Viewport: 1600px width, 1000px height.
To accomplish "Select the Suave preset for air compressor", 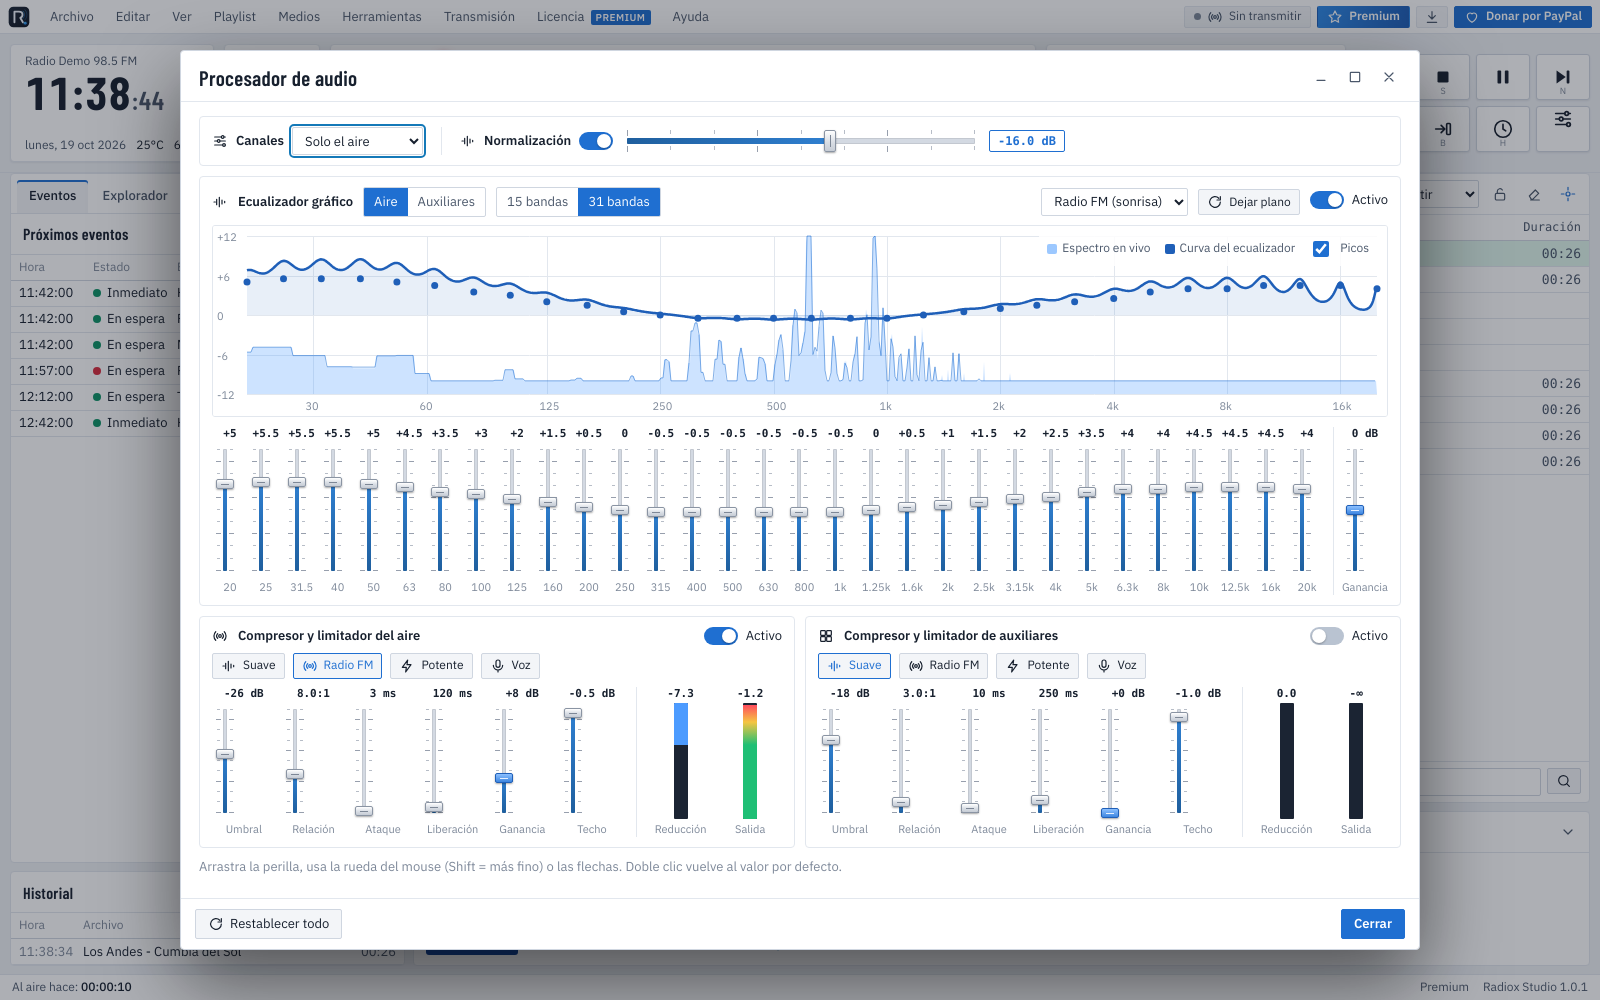I will [249, 666].
